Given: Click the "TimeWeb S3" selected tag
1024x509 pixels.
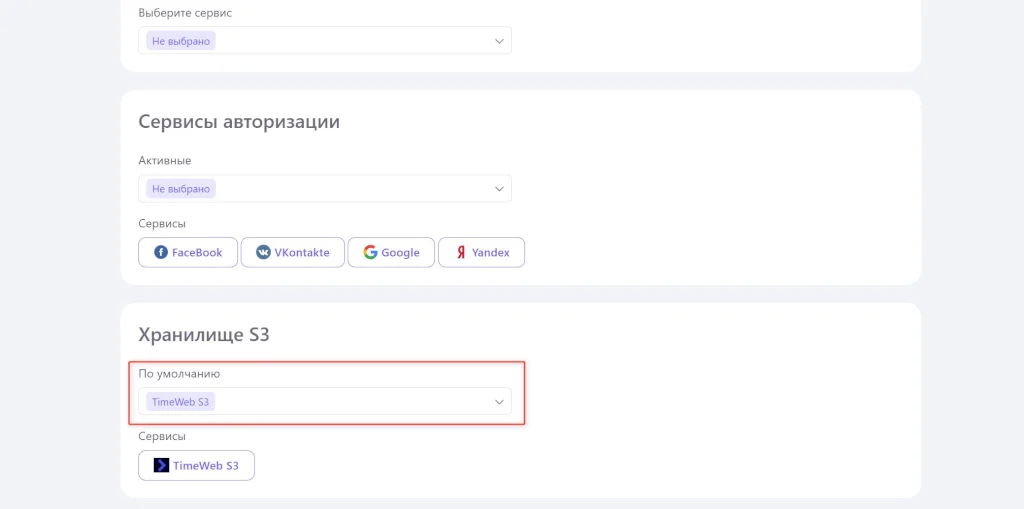Looking at the screenshot, I should (181, 402).
